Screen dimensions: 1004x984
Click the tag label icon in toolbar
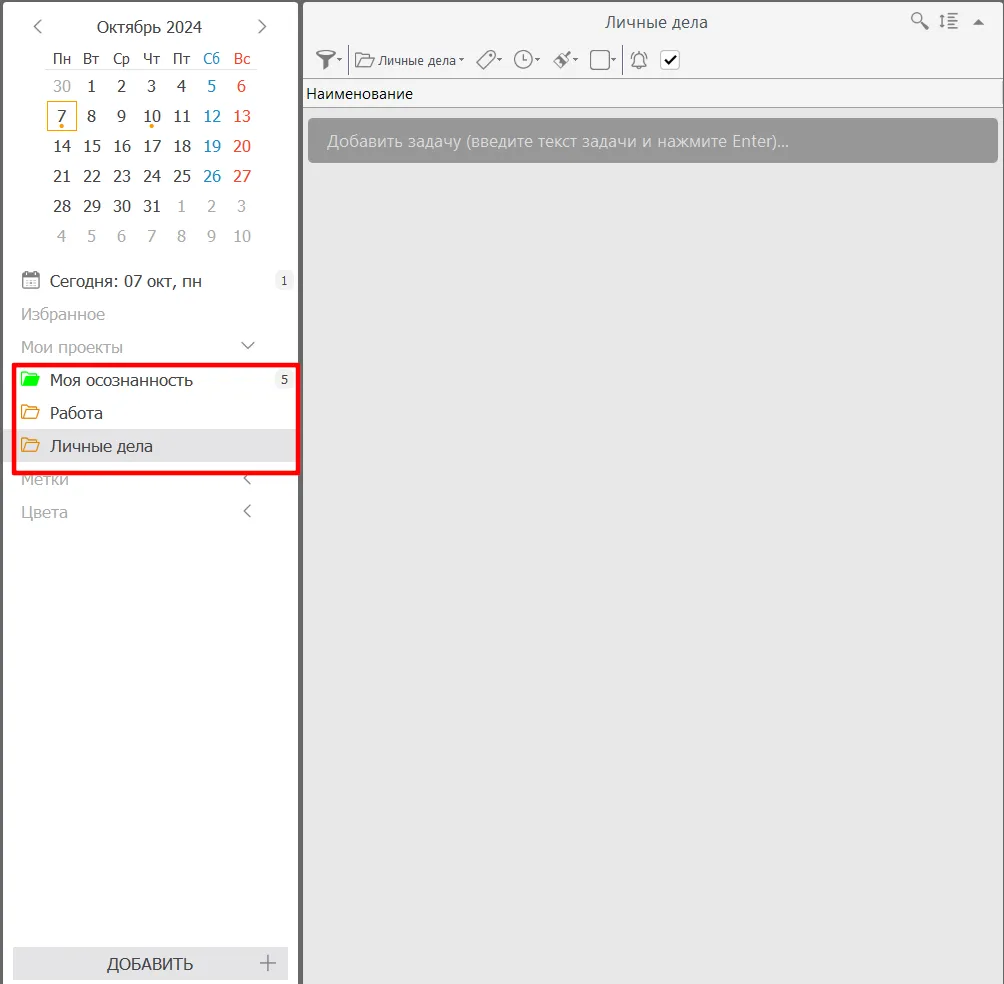click(487, 60)
